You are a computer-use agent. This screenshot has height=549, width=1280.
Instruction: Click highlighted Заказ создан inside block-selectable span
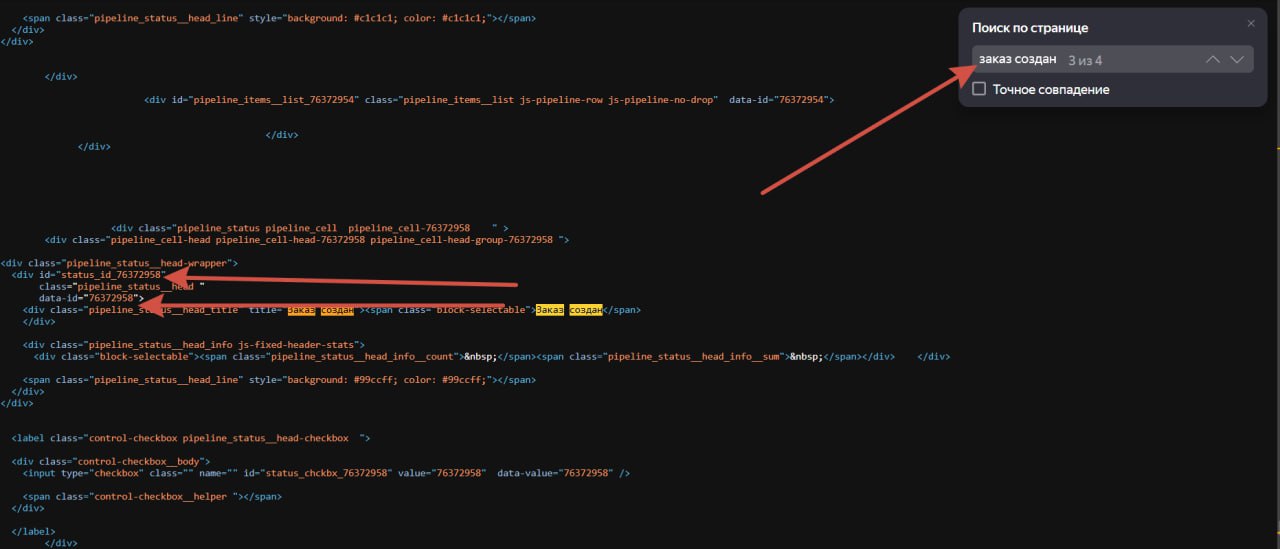point(568,310)
